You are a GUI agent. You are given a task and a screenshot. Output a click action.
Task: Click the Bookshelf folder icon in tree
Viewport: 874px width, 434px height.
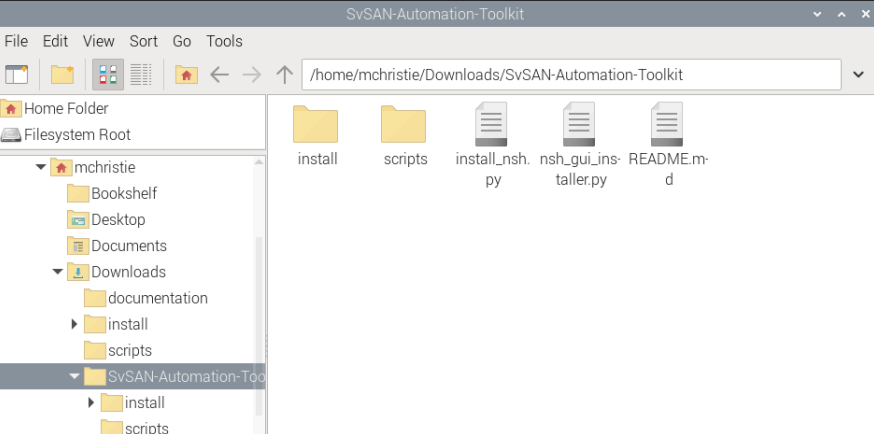[x=78, y=193]
